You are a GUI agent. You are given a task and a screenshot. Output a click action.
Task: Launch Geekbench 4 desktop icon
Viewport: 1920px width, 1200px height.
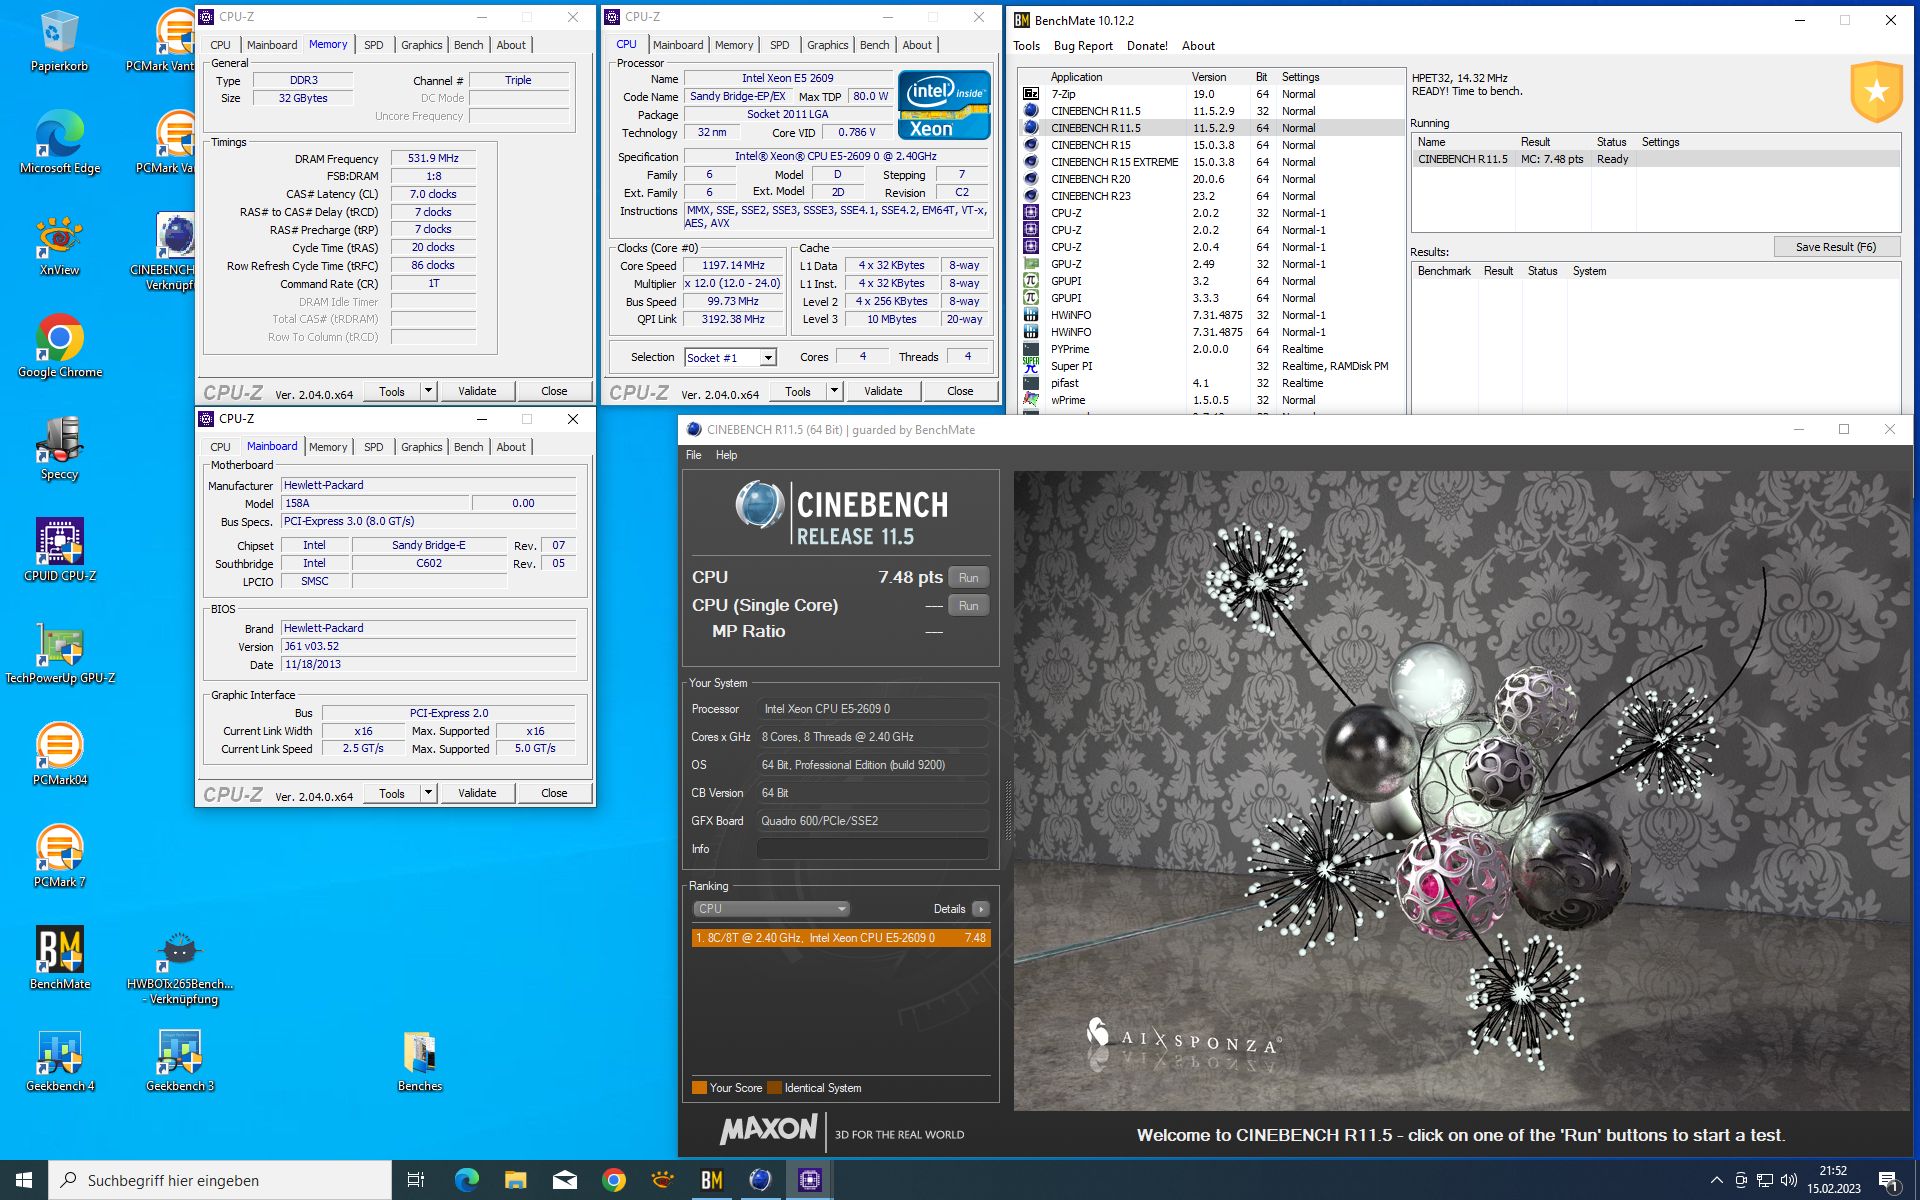coord(59,1061)
